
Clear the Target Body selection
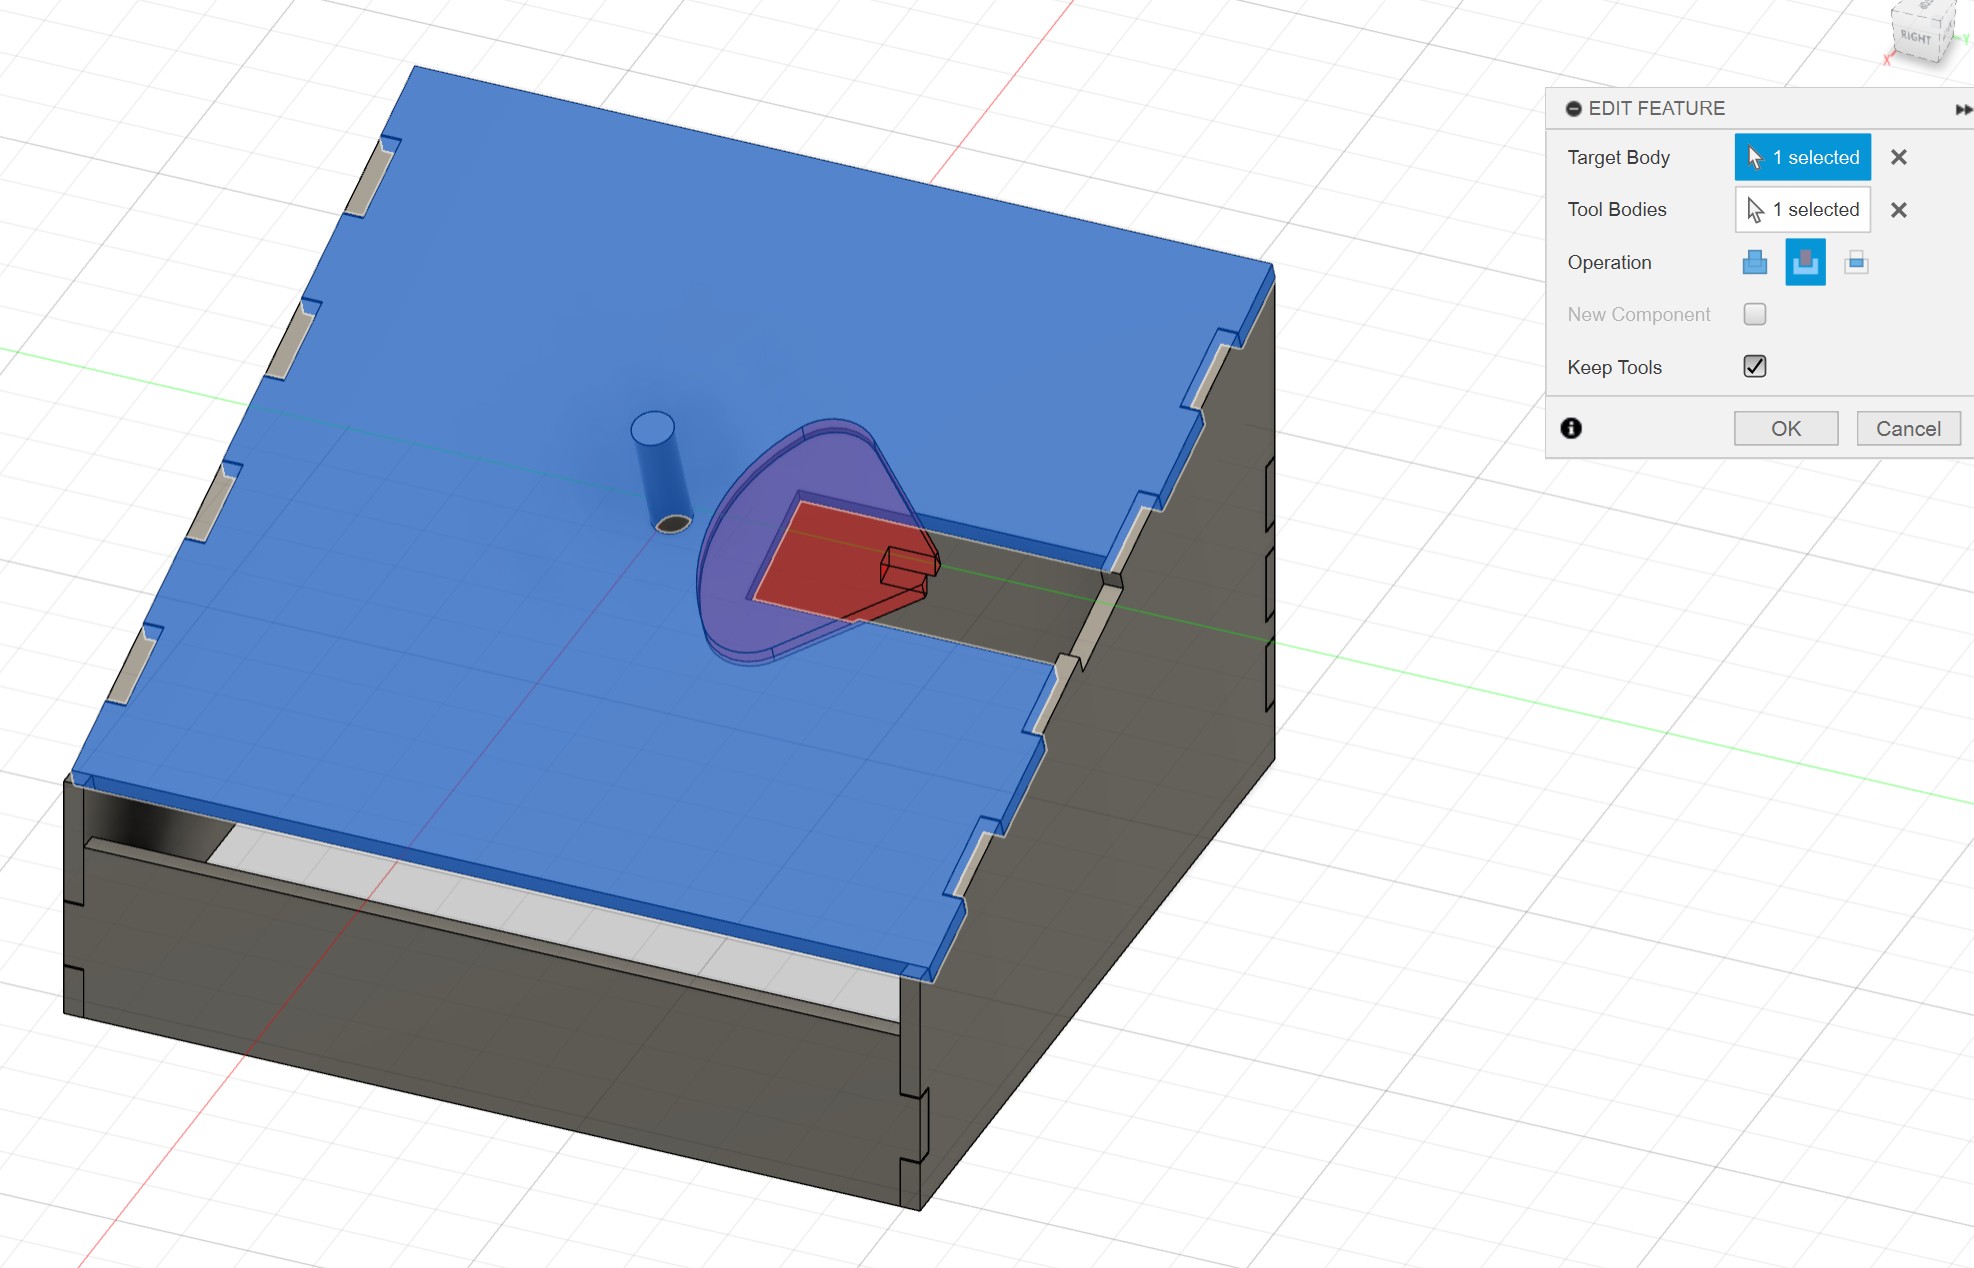pos(1899,157)
